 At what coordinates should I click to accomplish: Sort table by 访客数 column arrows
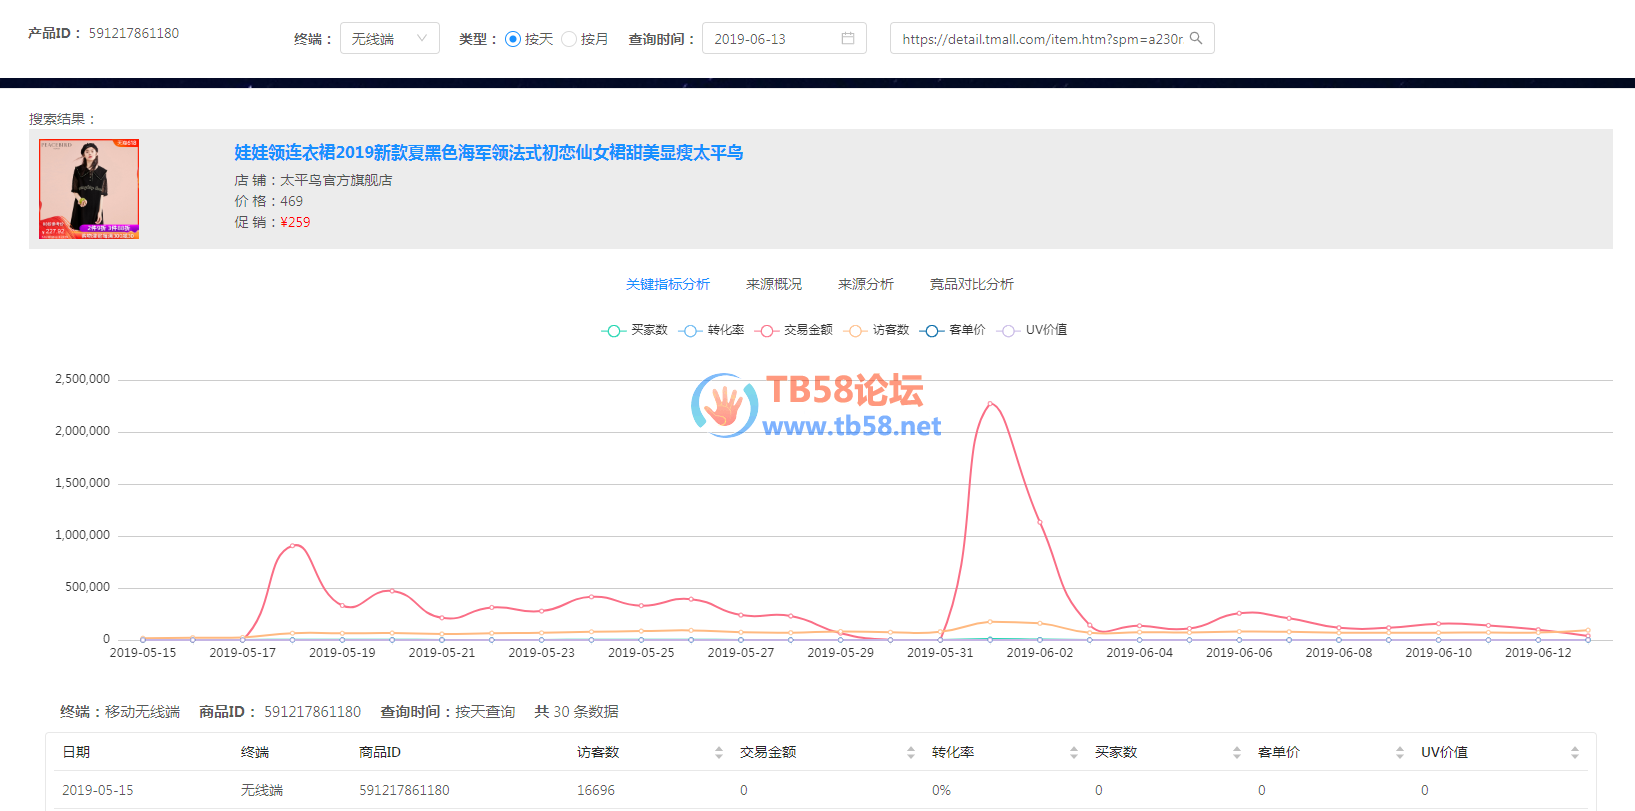tap(719, 753)
